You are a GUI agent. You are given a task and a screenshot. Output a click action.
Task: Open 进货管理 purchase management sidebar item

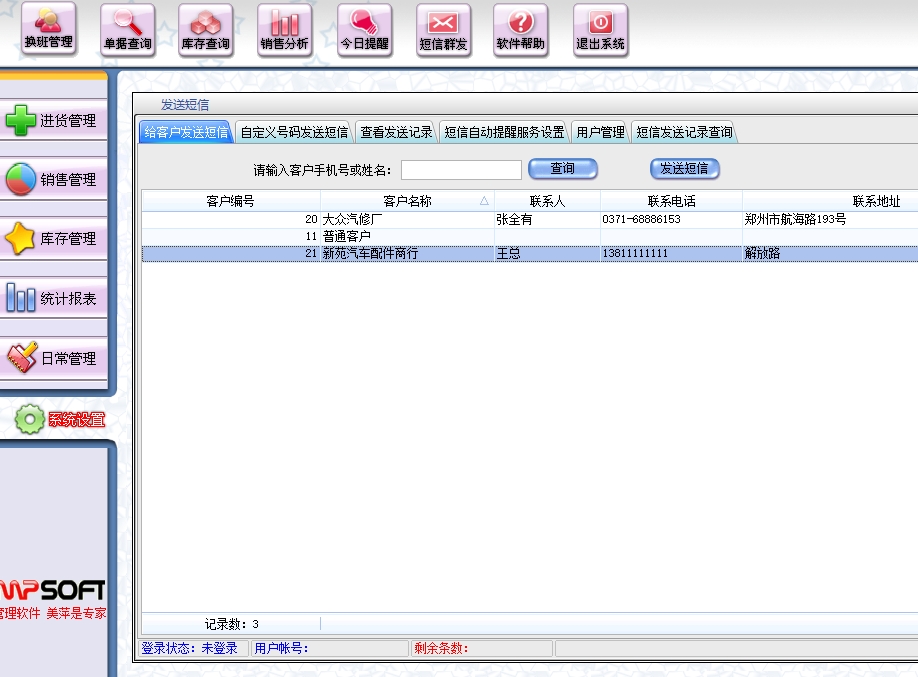pyautogui.click(x=53, y=121)
